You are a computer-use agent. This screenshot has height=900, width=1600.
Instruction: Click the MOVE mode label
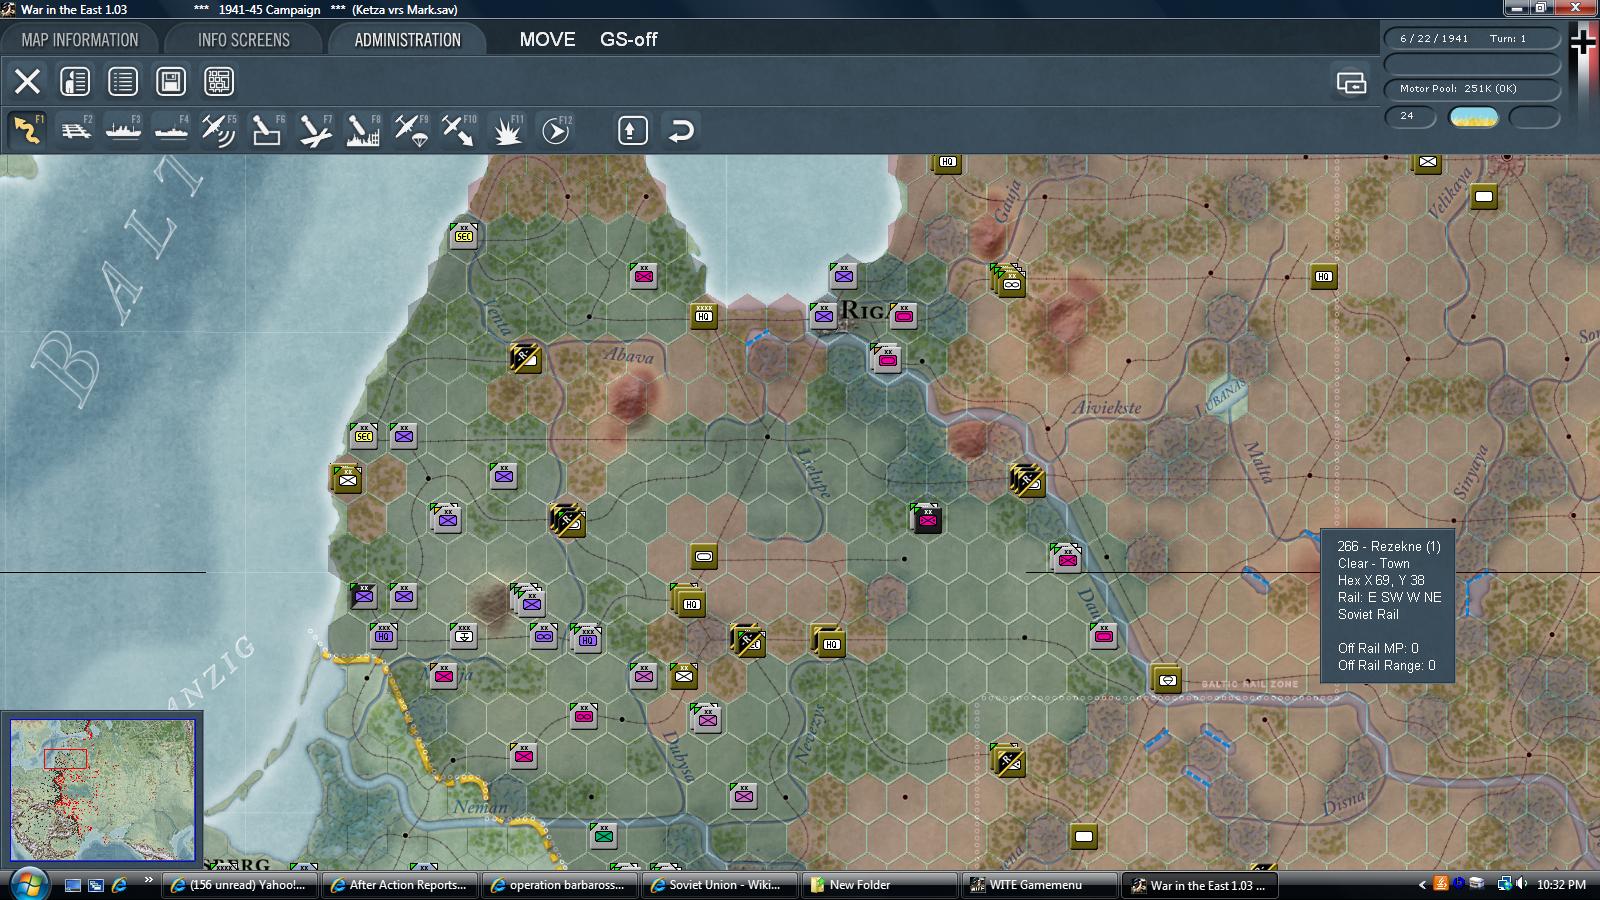[547, 40]
